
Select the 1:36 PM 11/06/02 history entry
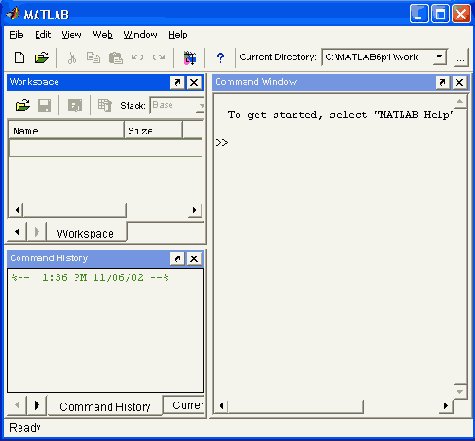click(90, 278)
